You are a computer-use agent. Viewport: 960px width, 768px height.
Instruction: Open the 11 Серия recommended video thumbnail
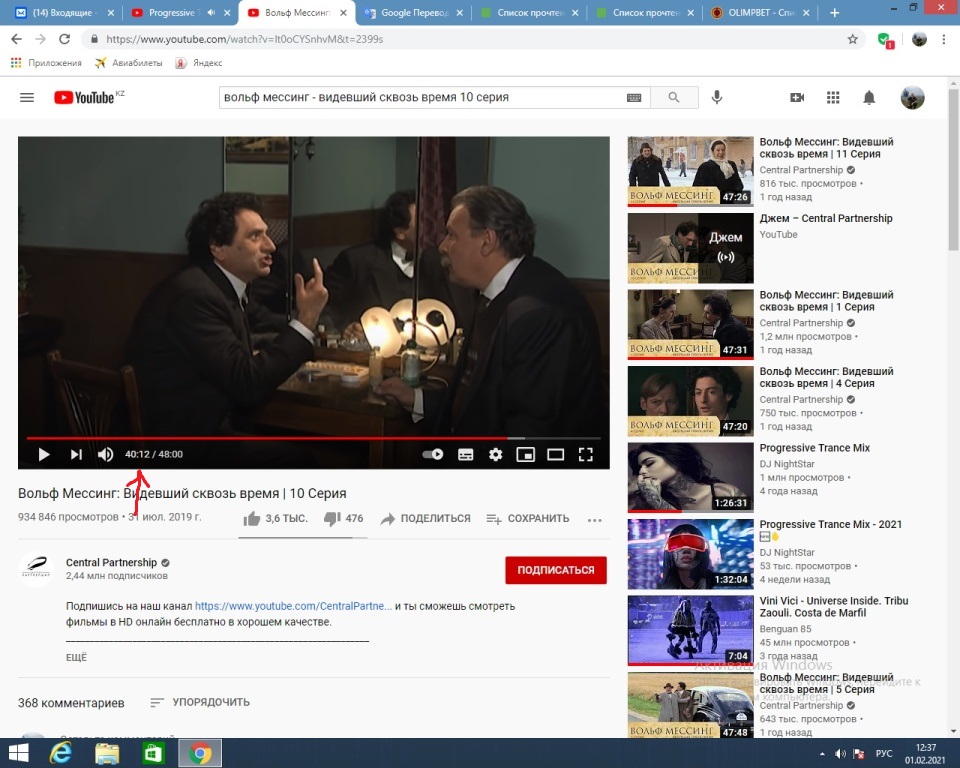tap(691, 171)
